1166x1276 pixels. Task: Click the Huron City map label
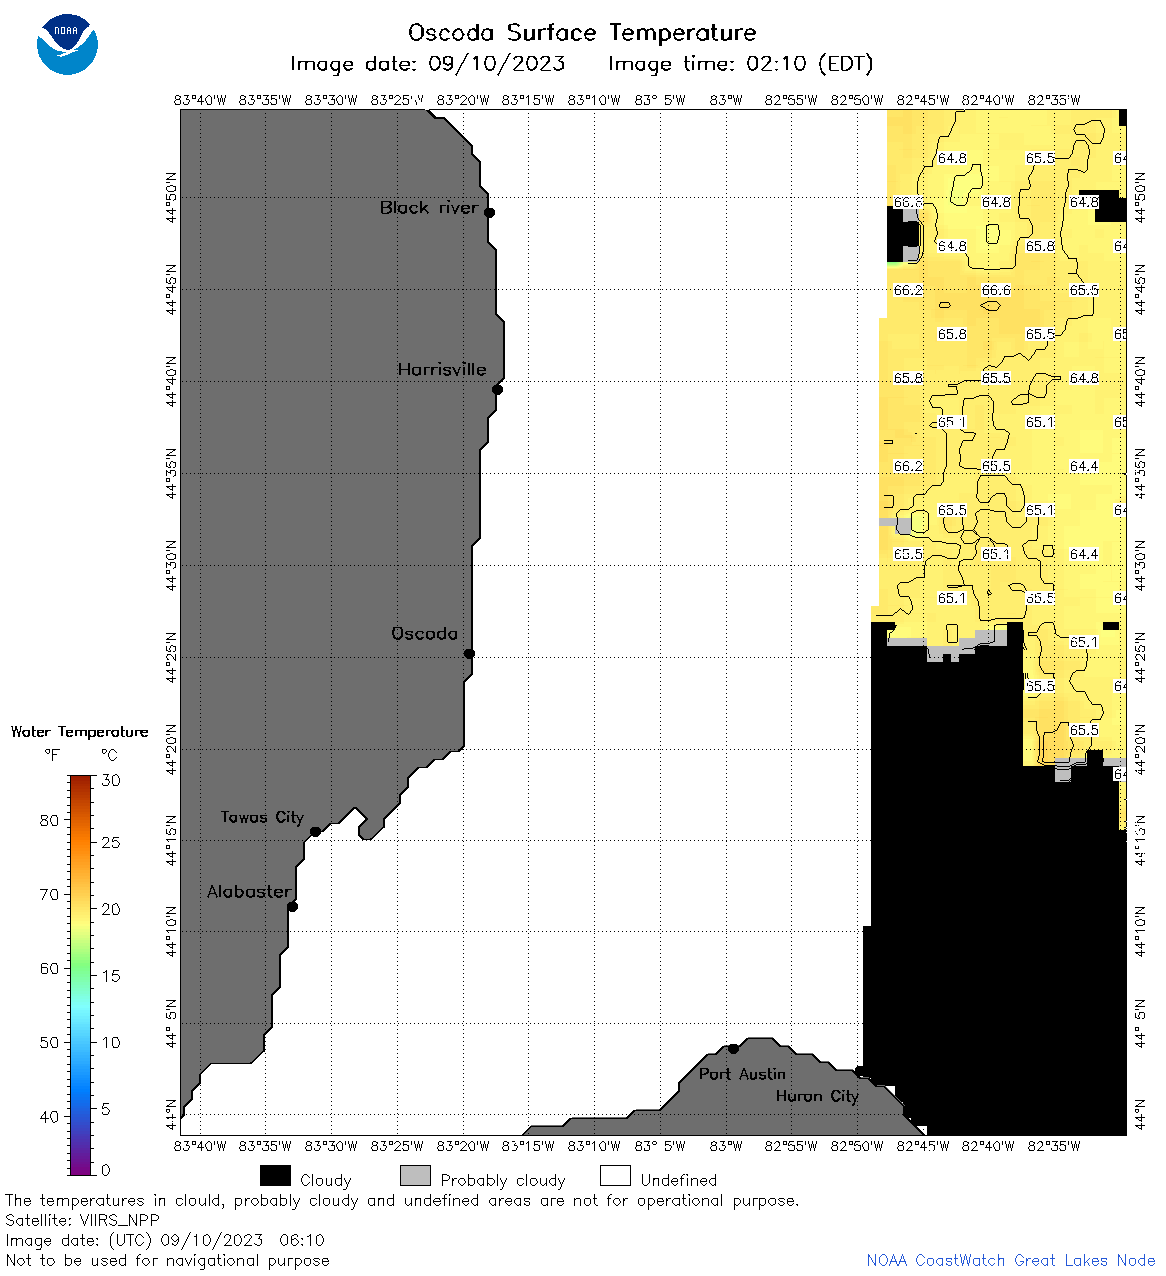point(817,1095)
